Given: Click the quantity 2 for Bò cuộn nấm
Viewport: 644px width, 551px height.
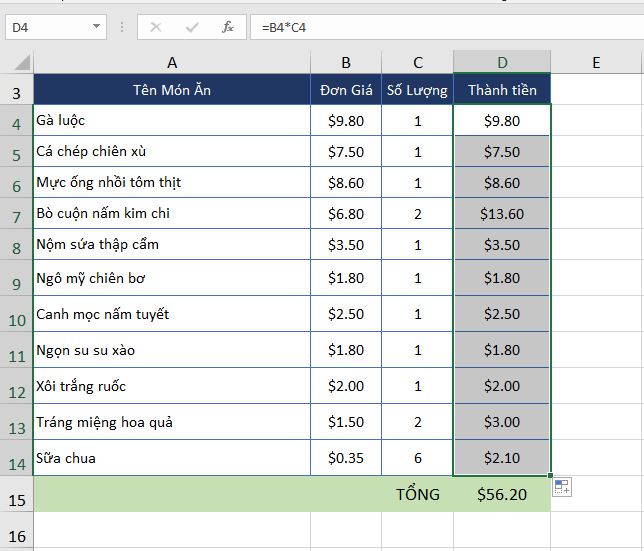Looking at the screenshot, I should click(x=417, y=214).
